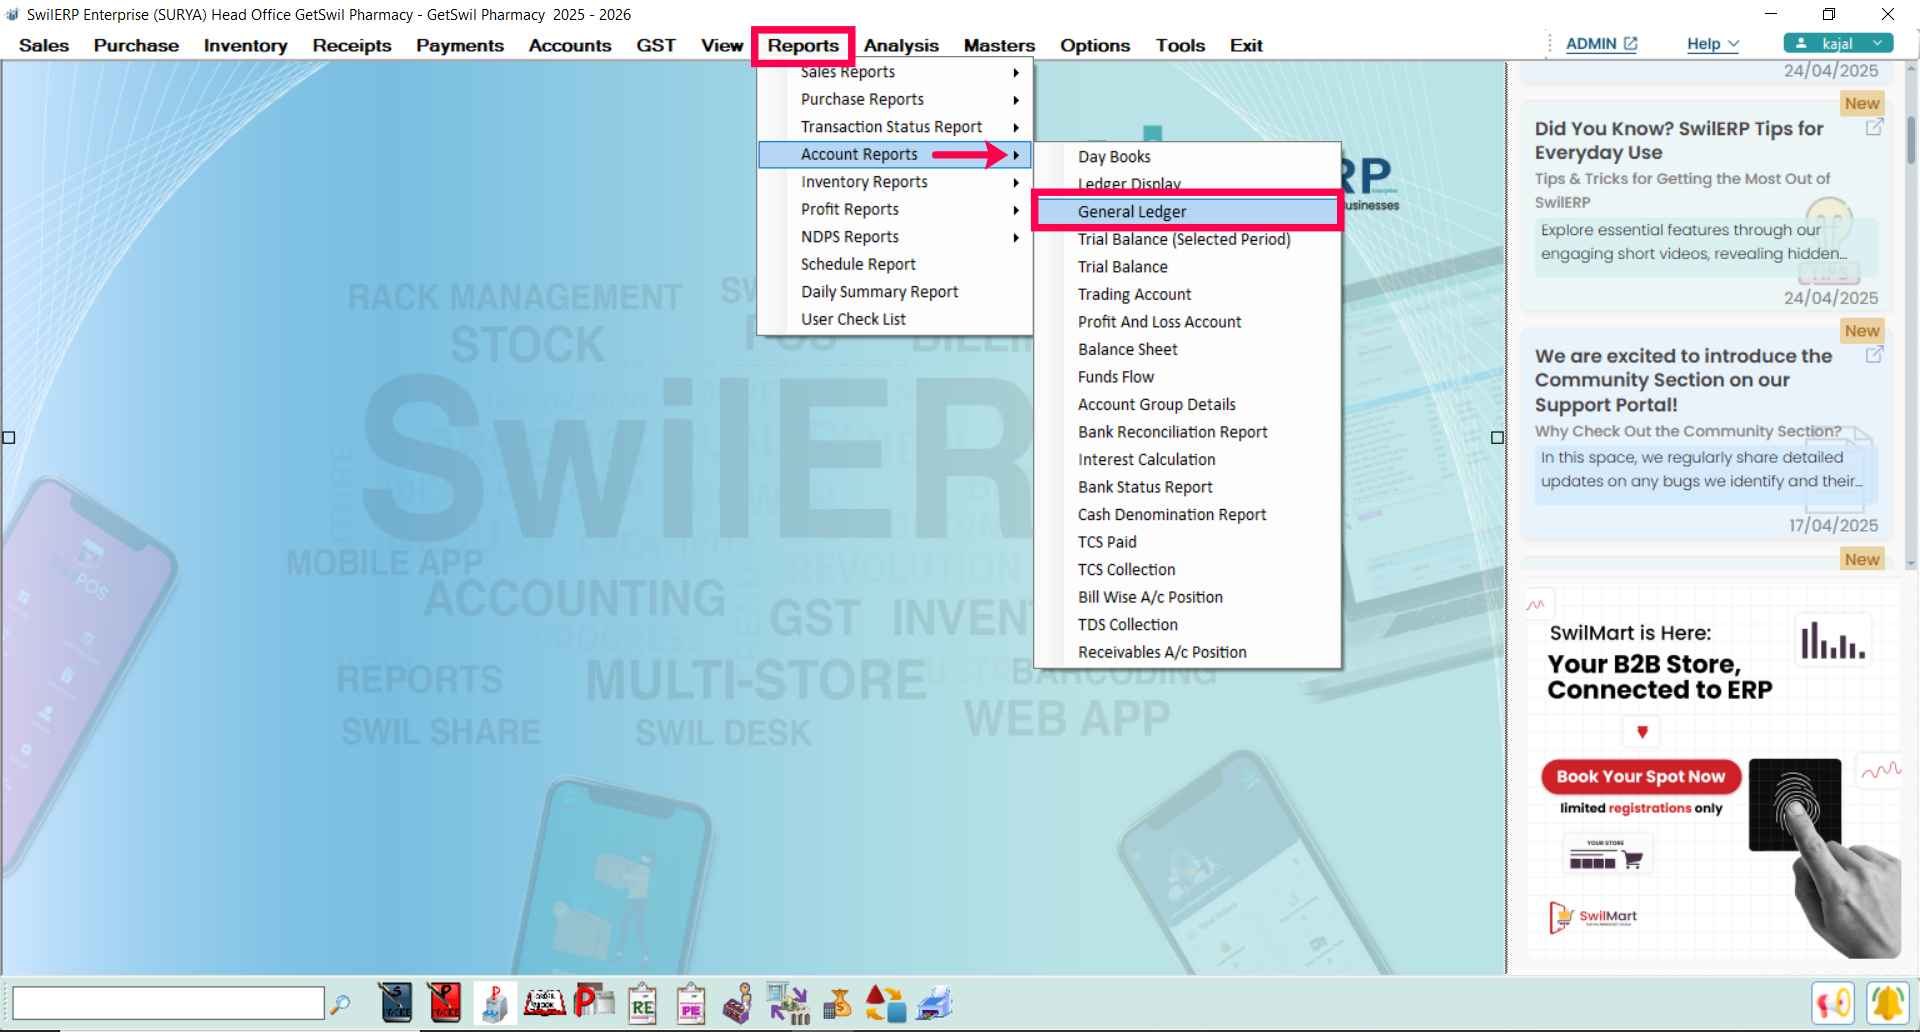Screen dimensions: 1920x1032
Task: Open the Inventory menu
Action: click(x=245, y=45)
